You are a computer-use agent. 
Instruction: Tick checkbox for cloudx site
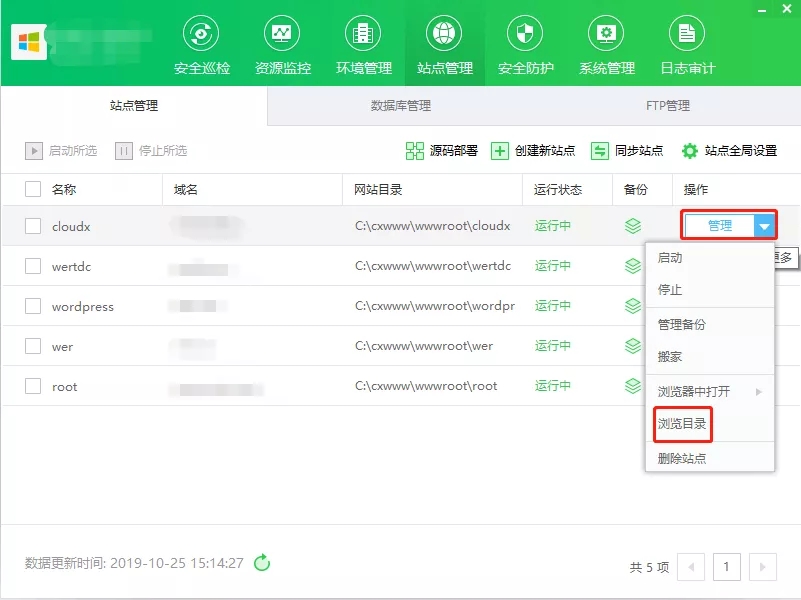(x=33, y=226)
